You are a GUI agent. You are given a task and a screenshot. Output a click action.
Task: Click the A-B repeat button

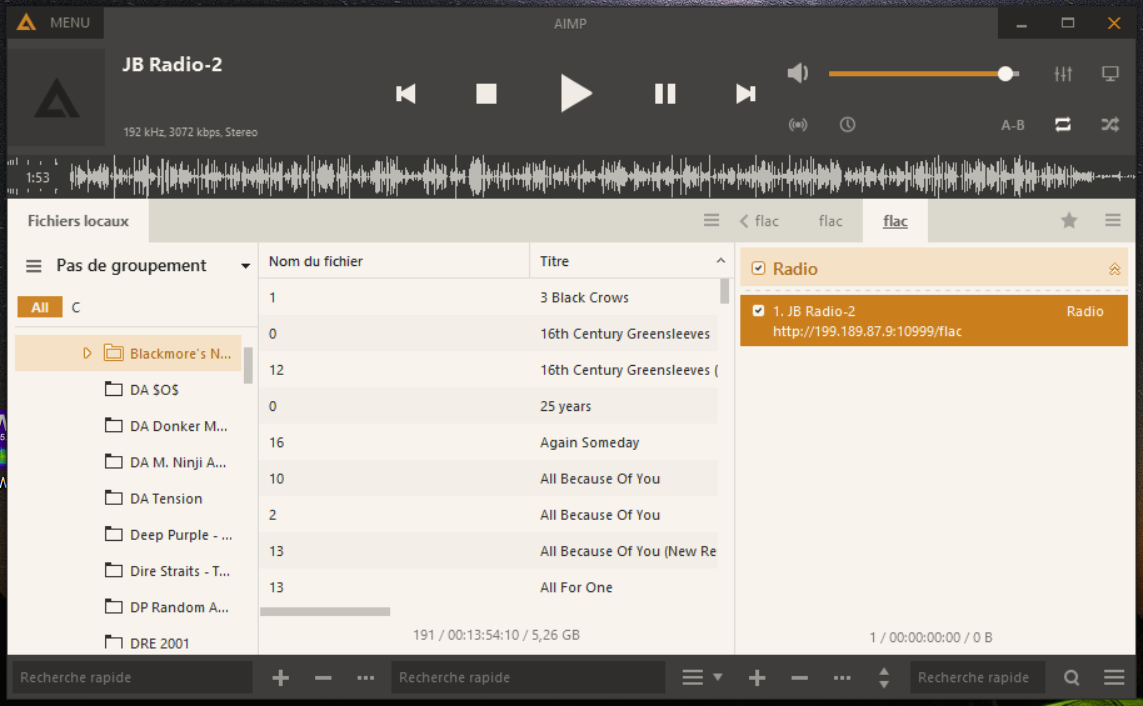1013,125
